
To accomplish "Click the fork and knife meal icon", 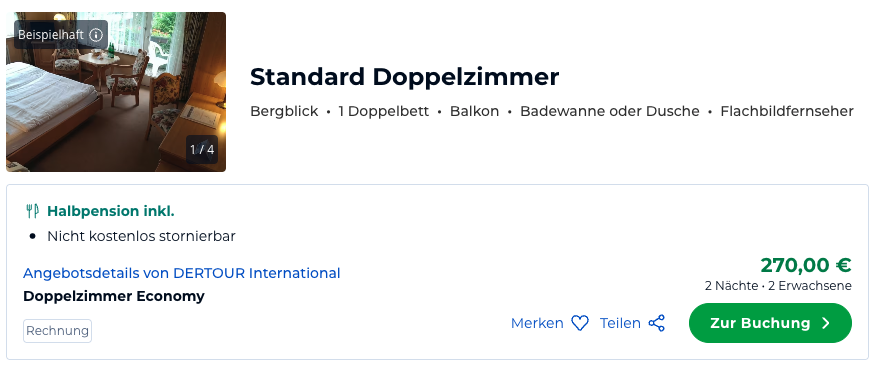I will (x=32, y=211).
